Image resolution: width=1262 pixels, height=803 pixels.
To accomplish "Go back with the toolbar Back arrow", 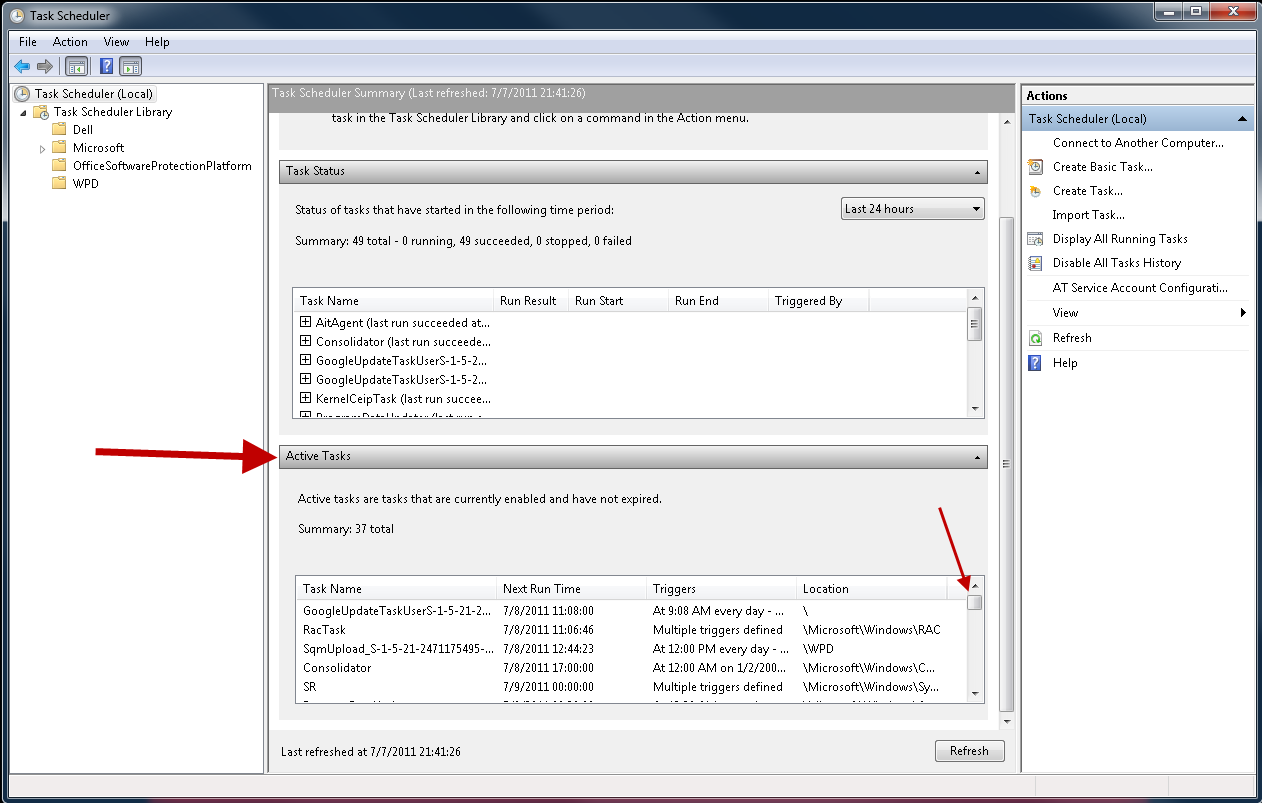I will 22,66.
